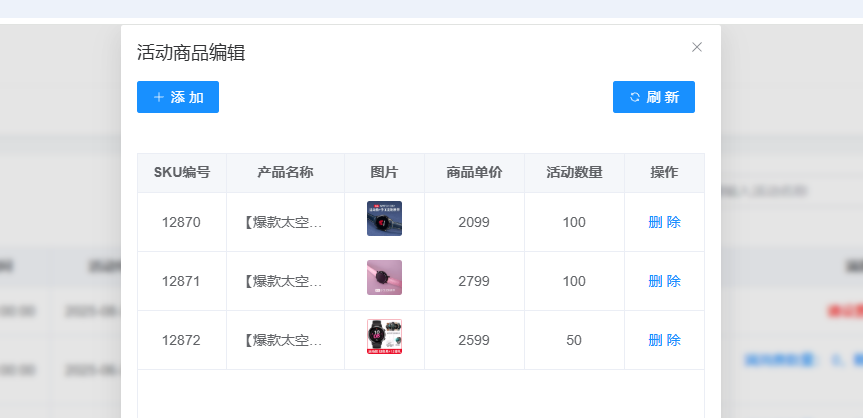
Task: Select quantity cell showing 50
Action: coord(574,340)
